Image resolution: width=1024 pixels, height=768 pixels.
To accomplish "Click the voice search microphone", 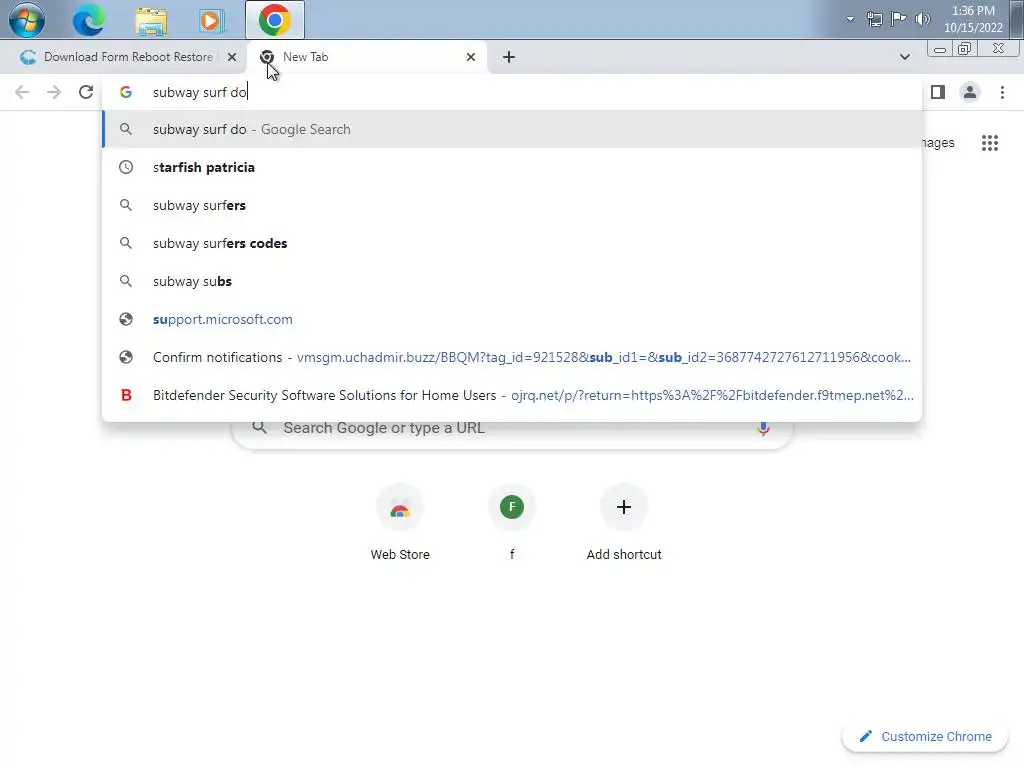I will pos(763,428).
